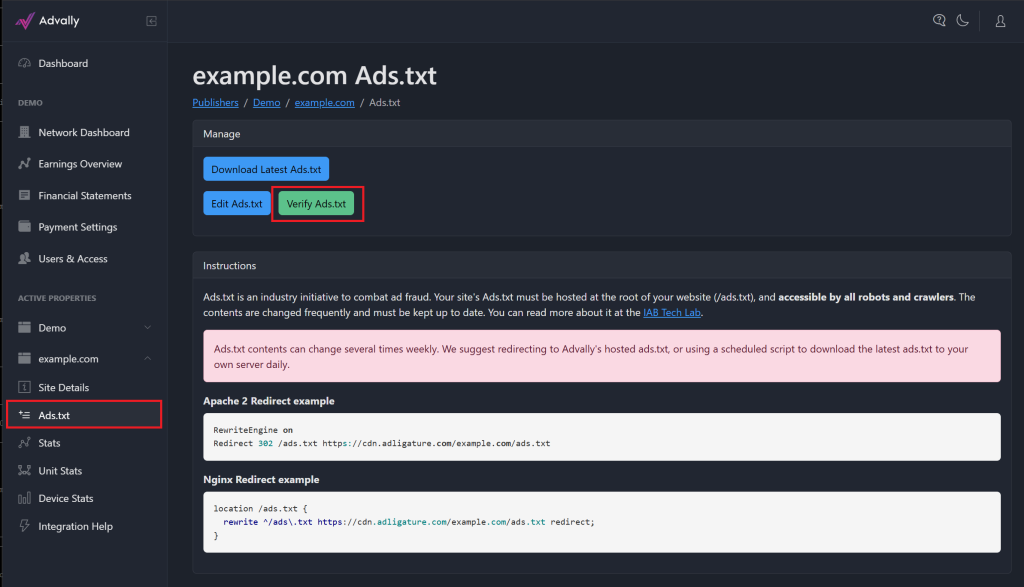Click the 'DEMO' section label

[x=30, y=103]
